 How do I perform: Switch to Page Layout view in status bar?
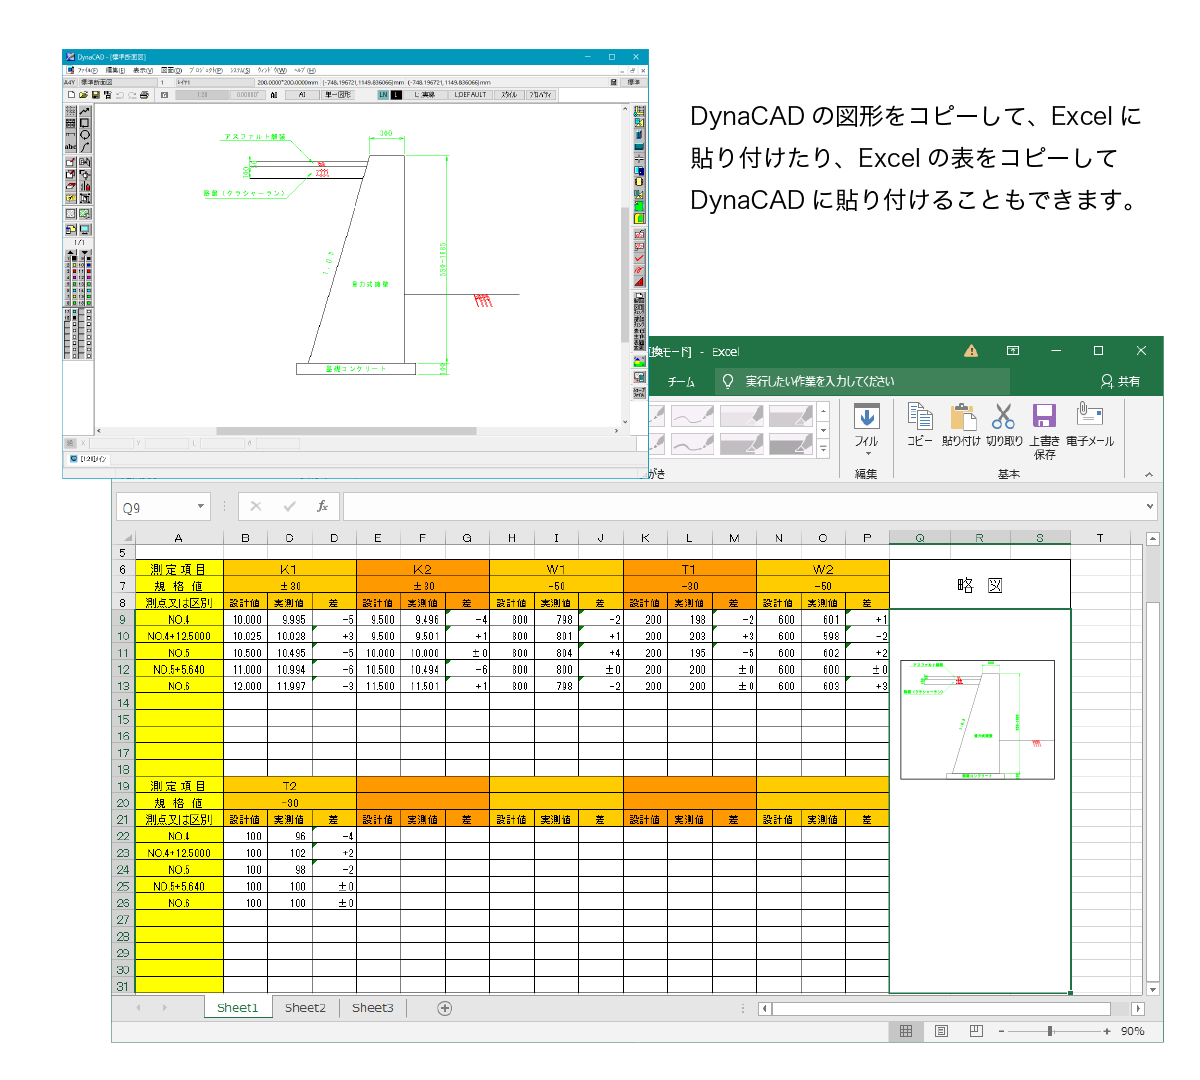click(941, 1031)
